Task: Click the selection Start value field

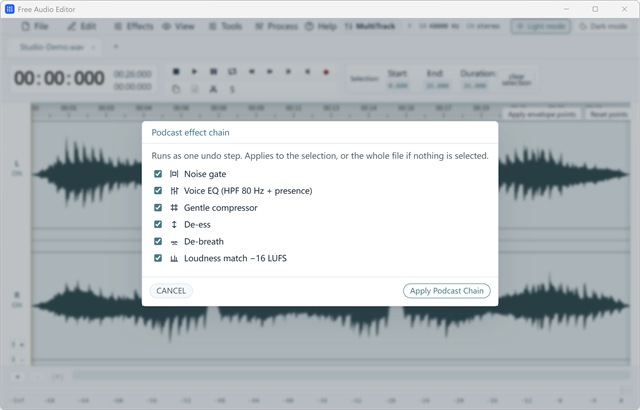Action: coord(398,86)
